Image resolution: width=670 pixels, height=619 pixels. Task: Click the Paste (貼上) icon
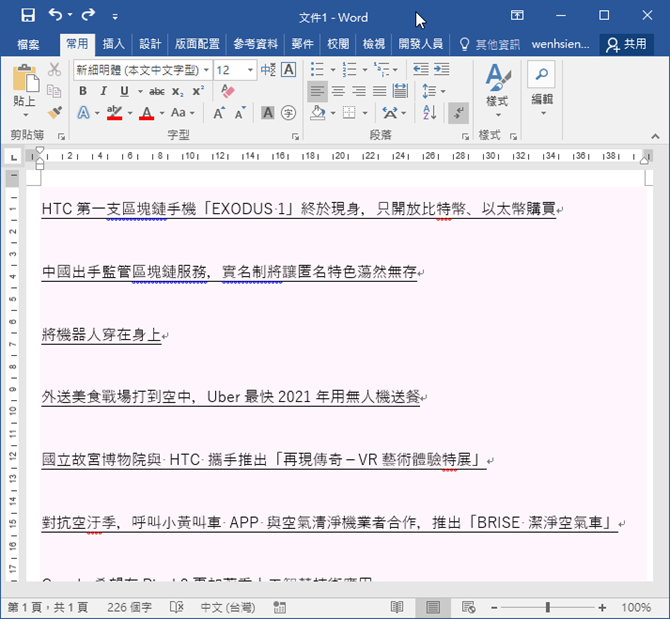point(25,79)
